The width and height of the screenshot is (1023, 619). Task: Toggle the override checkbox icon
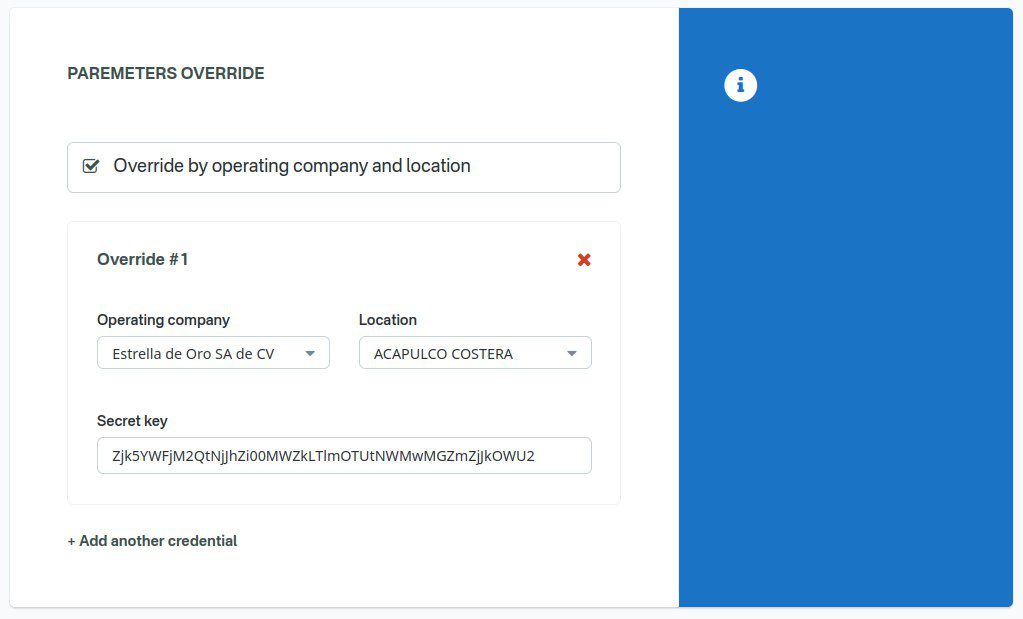91,166
